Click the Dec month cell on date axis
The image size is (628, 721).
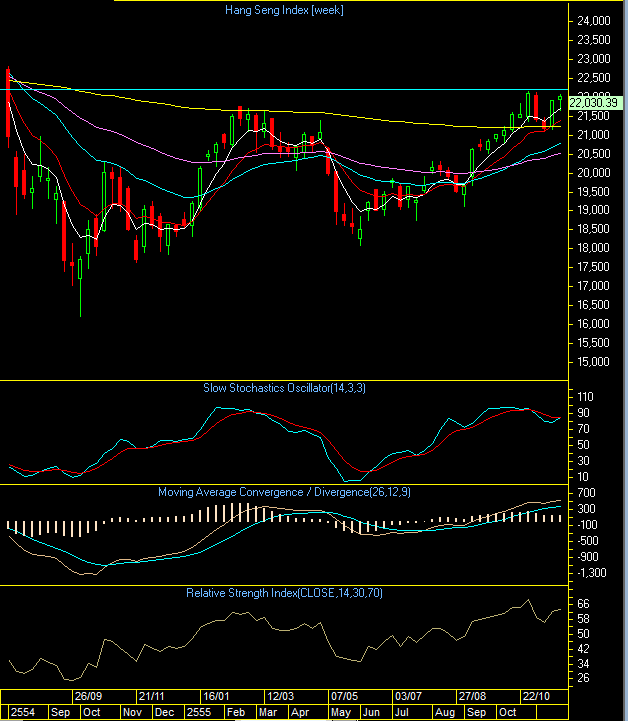coord(166,712)
